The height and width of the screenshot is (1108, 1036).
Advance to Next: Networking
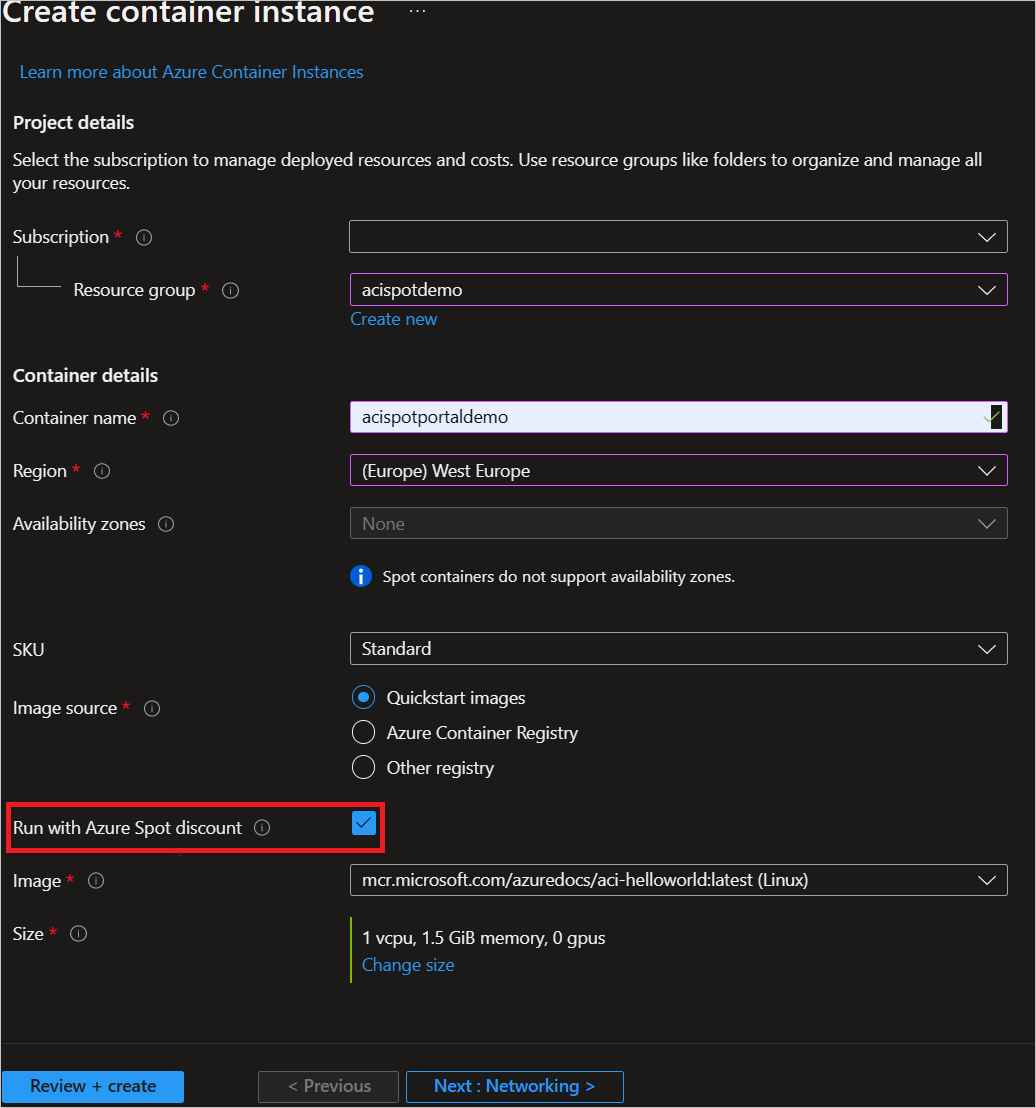pos(514,1086)
